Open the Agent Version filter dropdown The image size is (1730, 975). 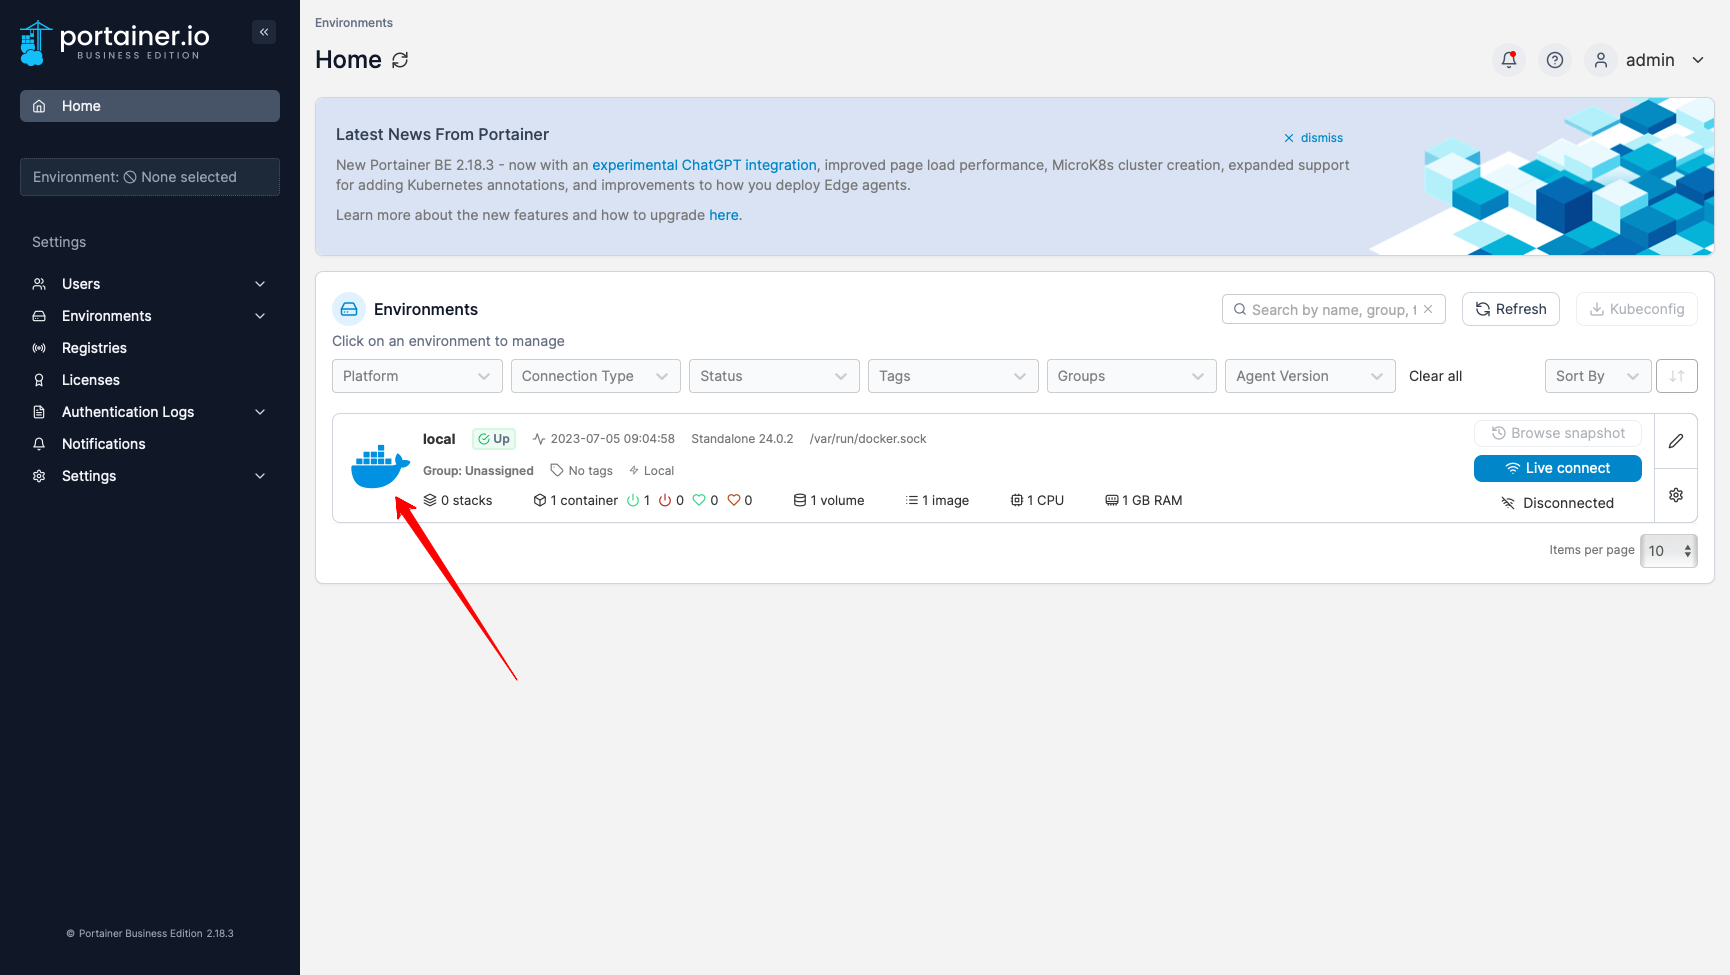click(x=1310, y=376)
